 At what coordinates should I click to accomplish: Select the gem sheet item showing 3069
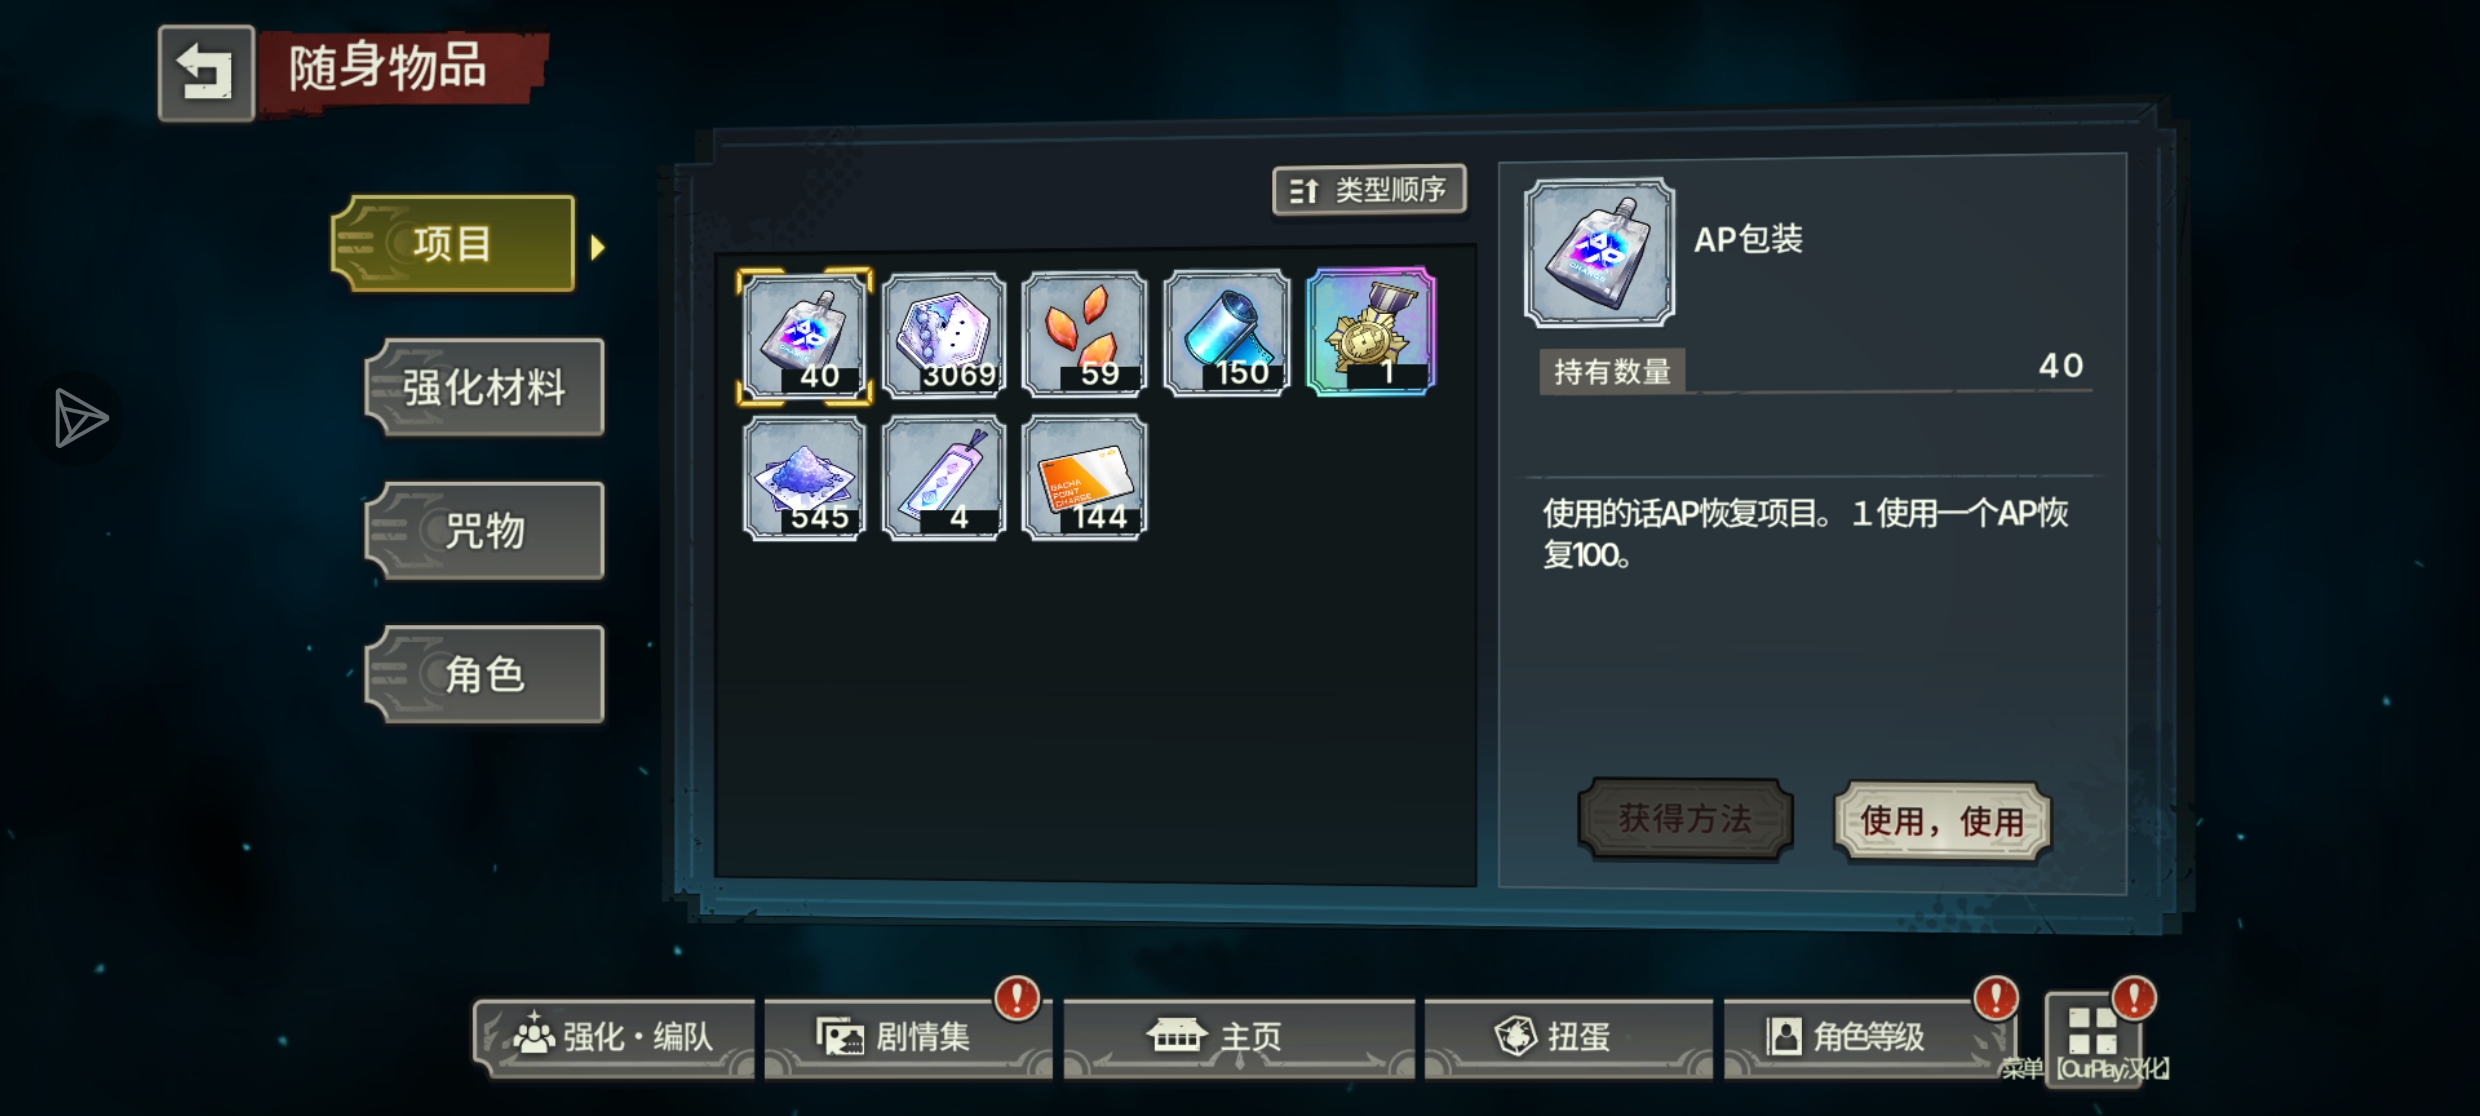click(945, 335)
